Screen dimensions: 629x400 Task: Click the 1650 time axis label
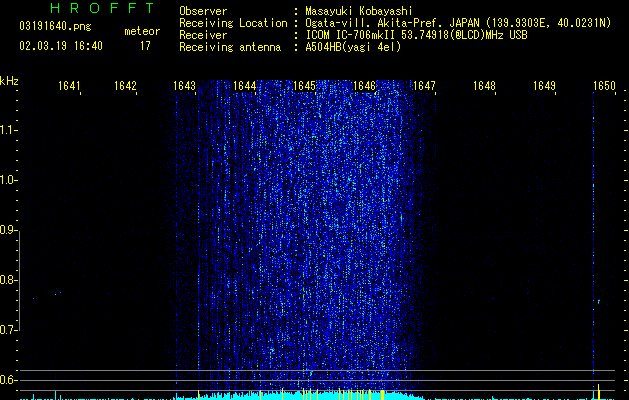604,86
